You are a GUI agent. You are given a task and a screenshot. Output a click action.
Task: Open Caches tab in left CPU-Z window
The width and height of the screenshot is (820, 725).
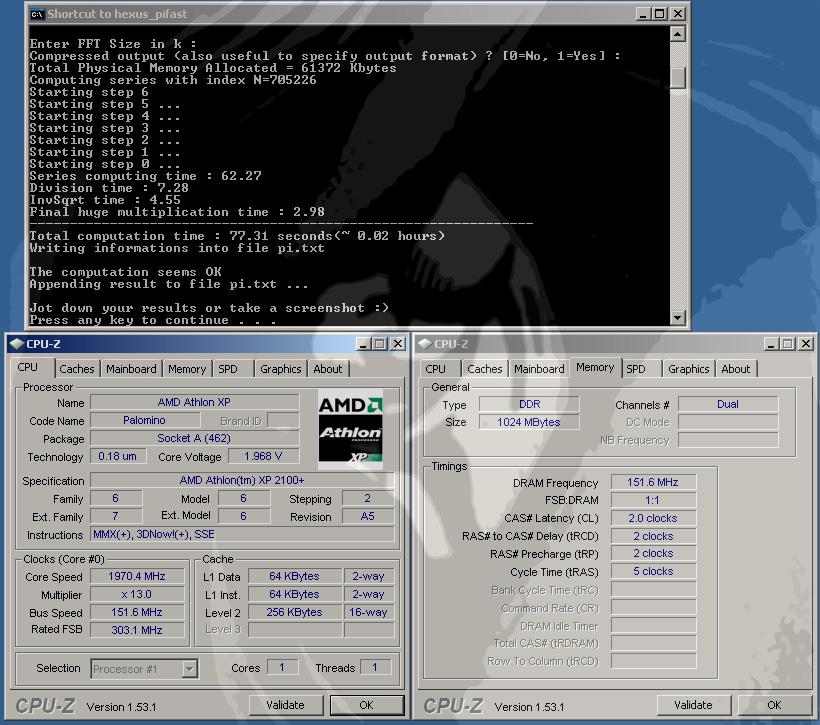tap(77, 369)
